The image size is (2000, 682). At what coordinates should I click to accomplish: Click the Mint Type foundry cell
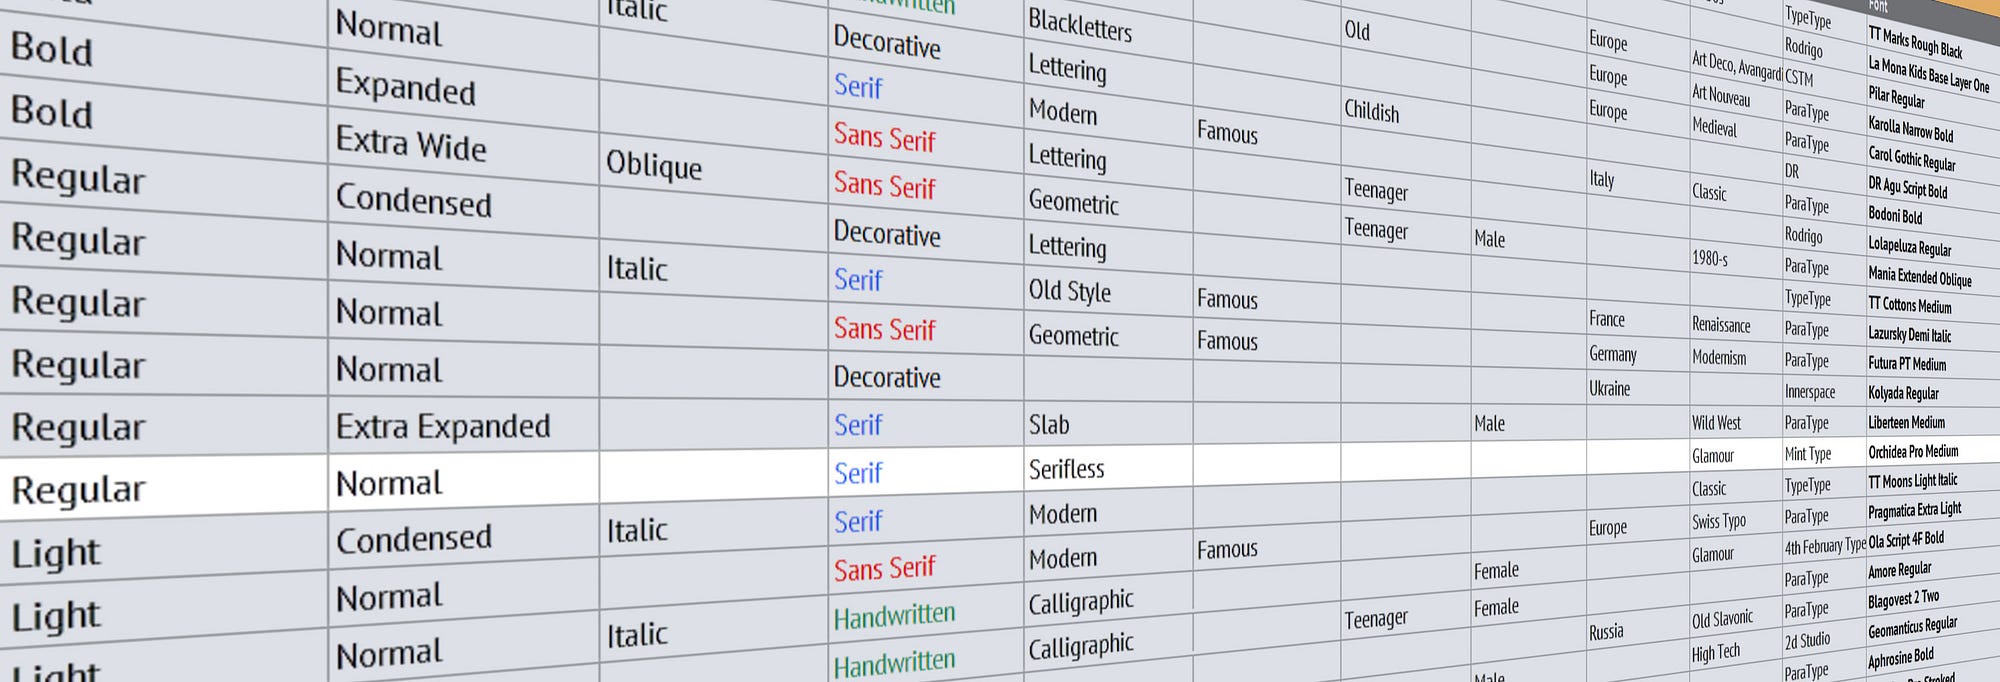tap(1808, 454)
